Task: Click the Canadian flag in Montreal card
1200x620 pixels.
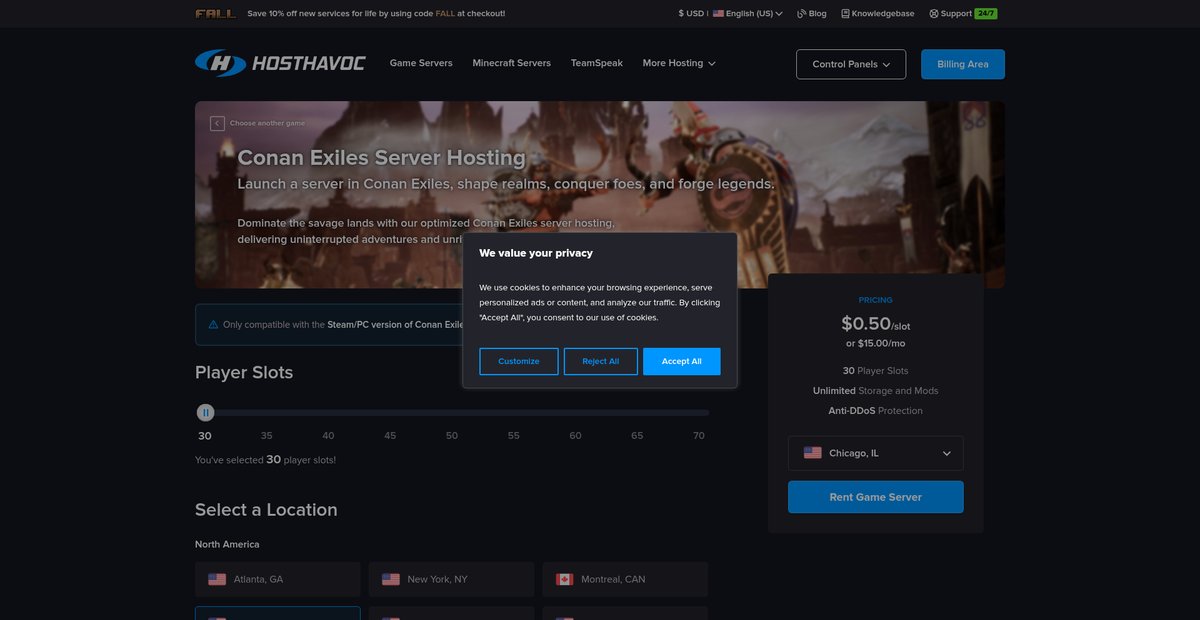Action: (564, 579)
